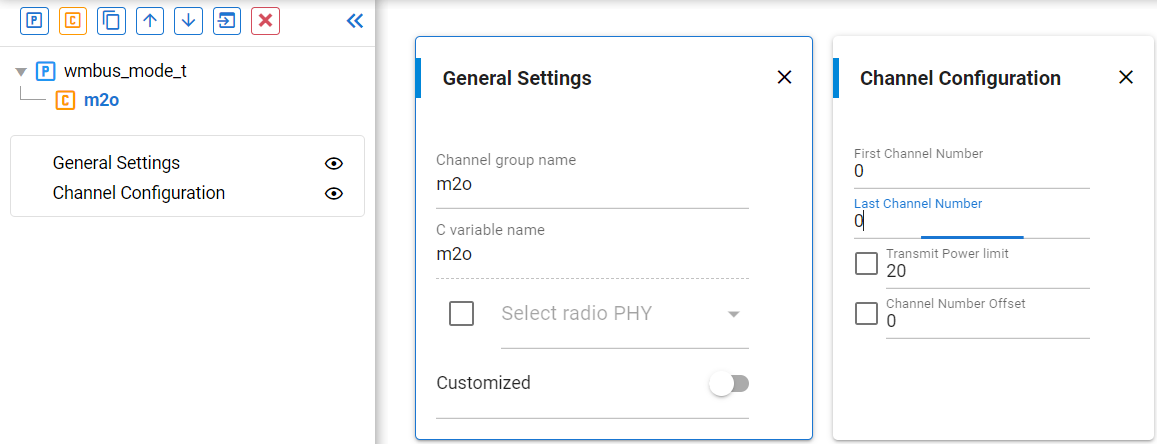Click the import toolbar icon
The image size is (1157, 444).
pyautogui.click(x=227, y=20)
